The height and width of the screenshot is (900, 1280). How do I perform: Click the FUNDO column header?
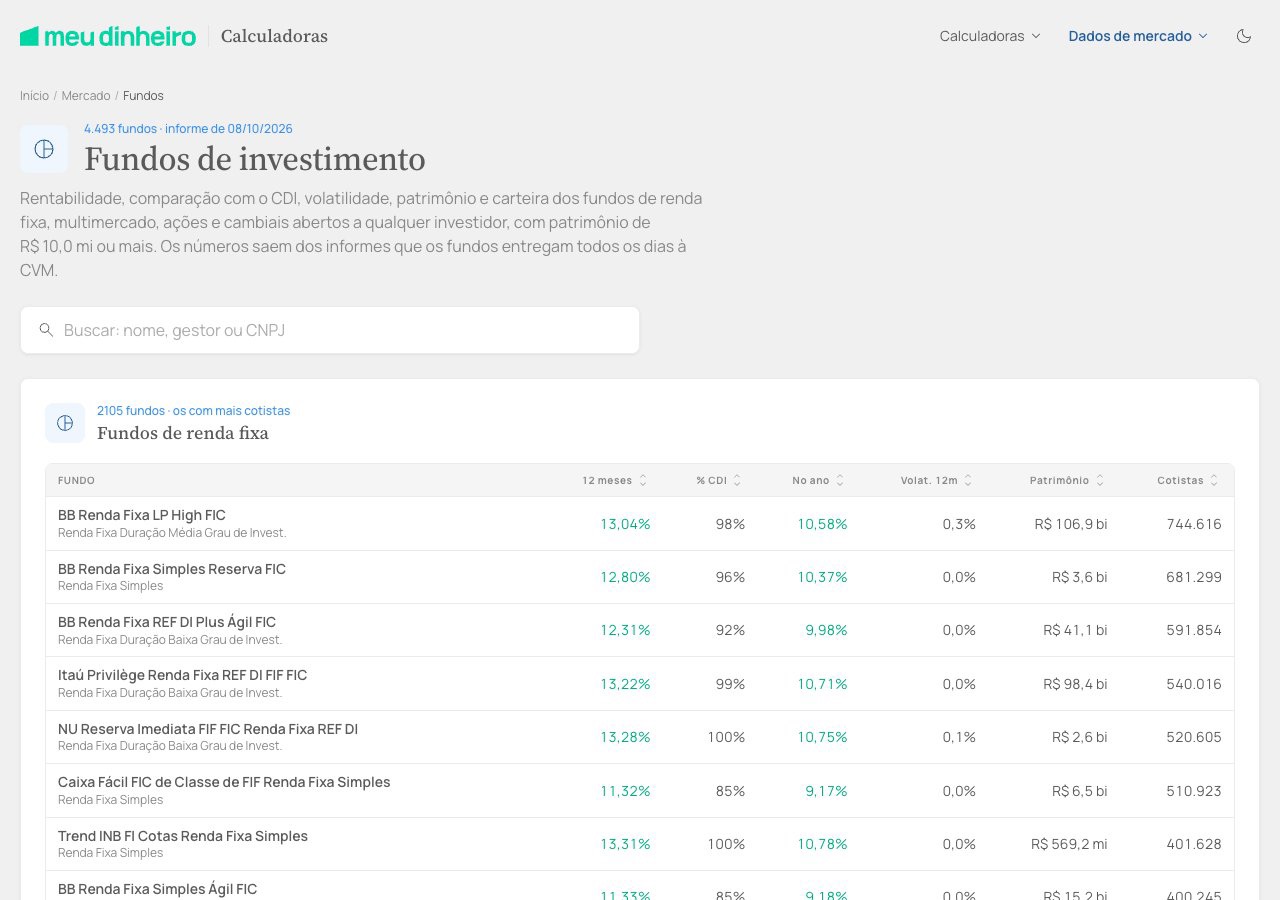pyautogui.click(x=76, y=481)
